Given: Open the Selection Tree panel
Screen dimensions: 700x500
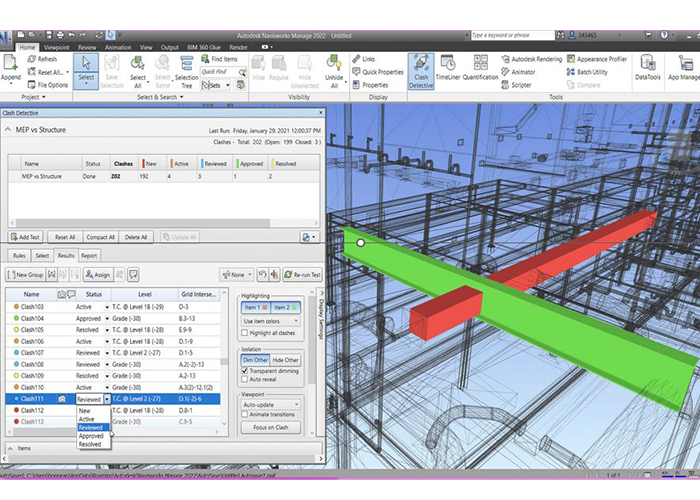Looking at the screenshot, I should [187, 71].
